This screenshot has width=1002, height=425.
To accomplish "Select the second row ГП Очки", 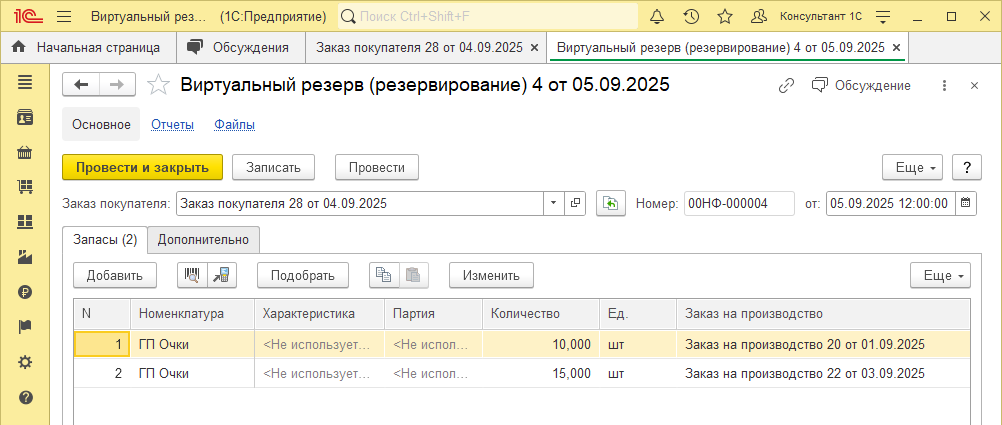I will click(x=164, y=373).
